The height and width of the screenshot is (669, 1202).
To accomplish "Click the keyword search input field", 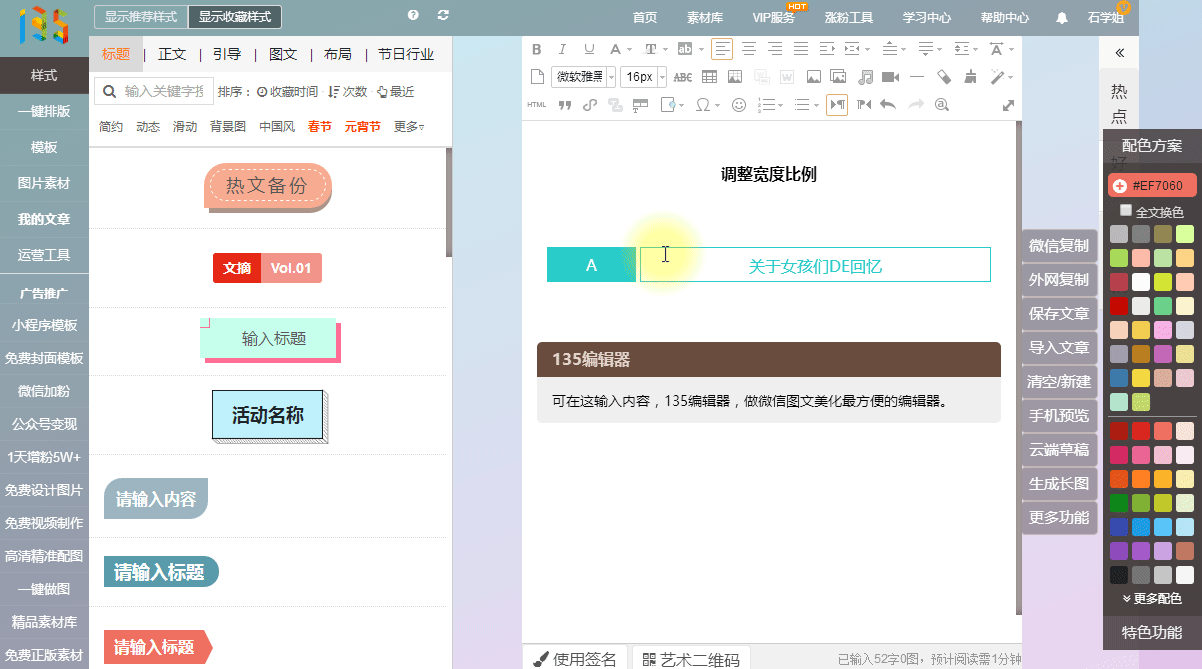I will [x=163, y=92].
